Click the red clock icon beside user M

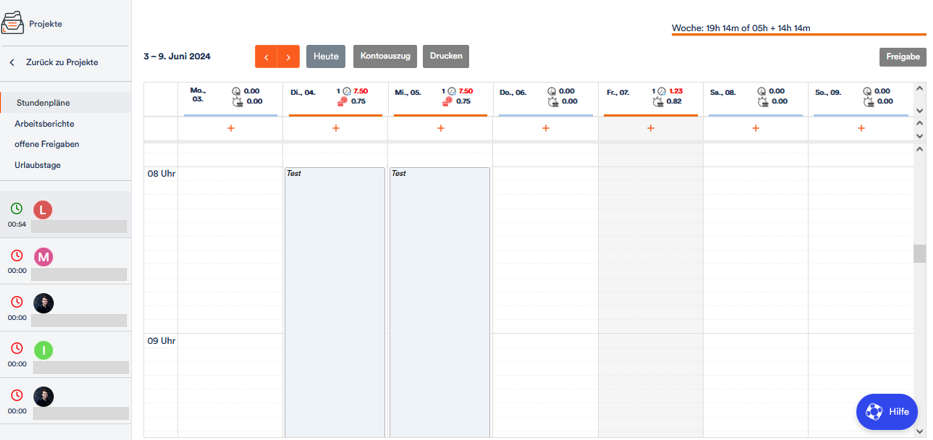tap(17, 255)
